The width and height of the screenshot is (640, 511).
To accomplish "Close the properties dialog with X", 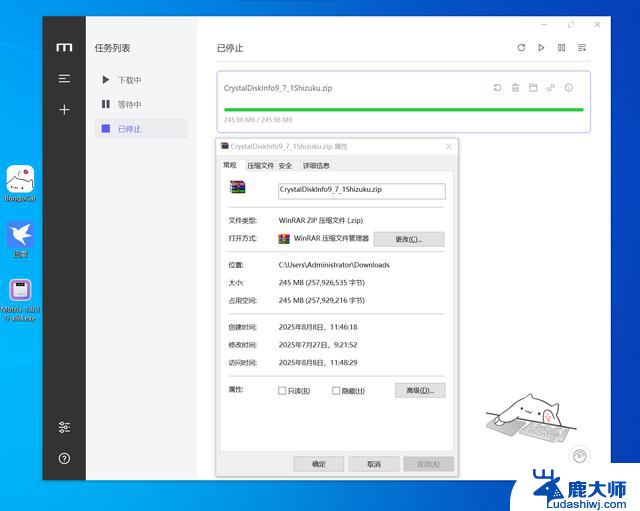I will click(449, 146).
